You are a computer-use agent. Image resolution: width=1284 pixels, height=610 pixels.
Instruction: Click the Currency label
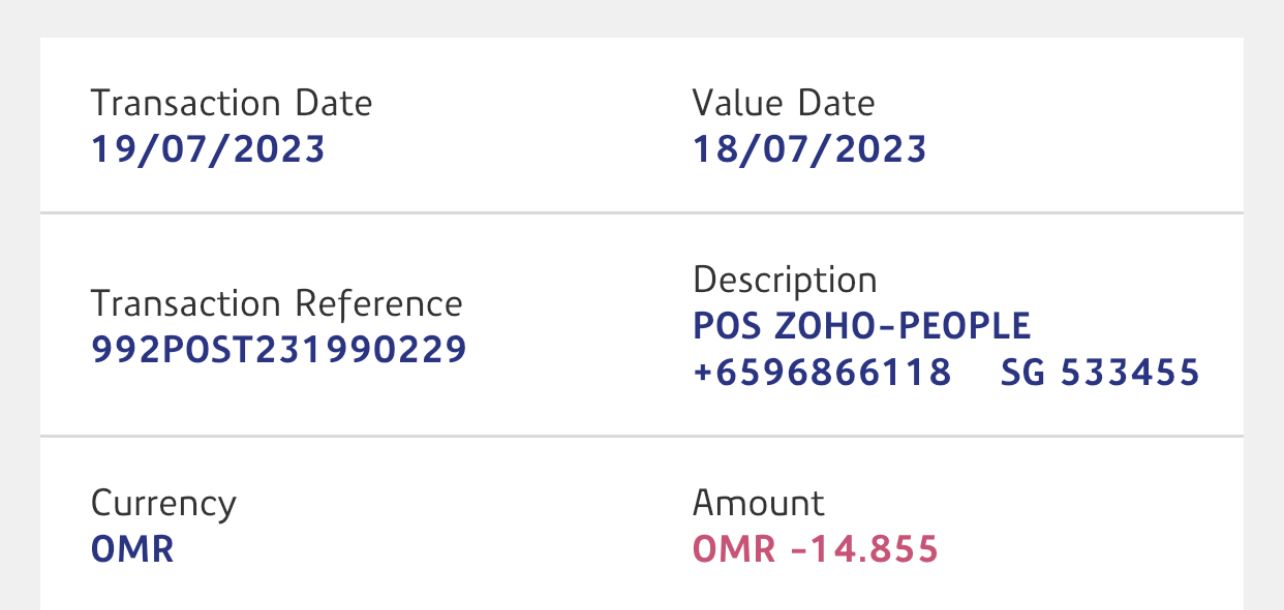pos(163,503)
